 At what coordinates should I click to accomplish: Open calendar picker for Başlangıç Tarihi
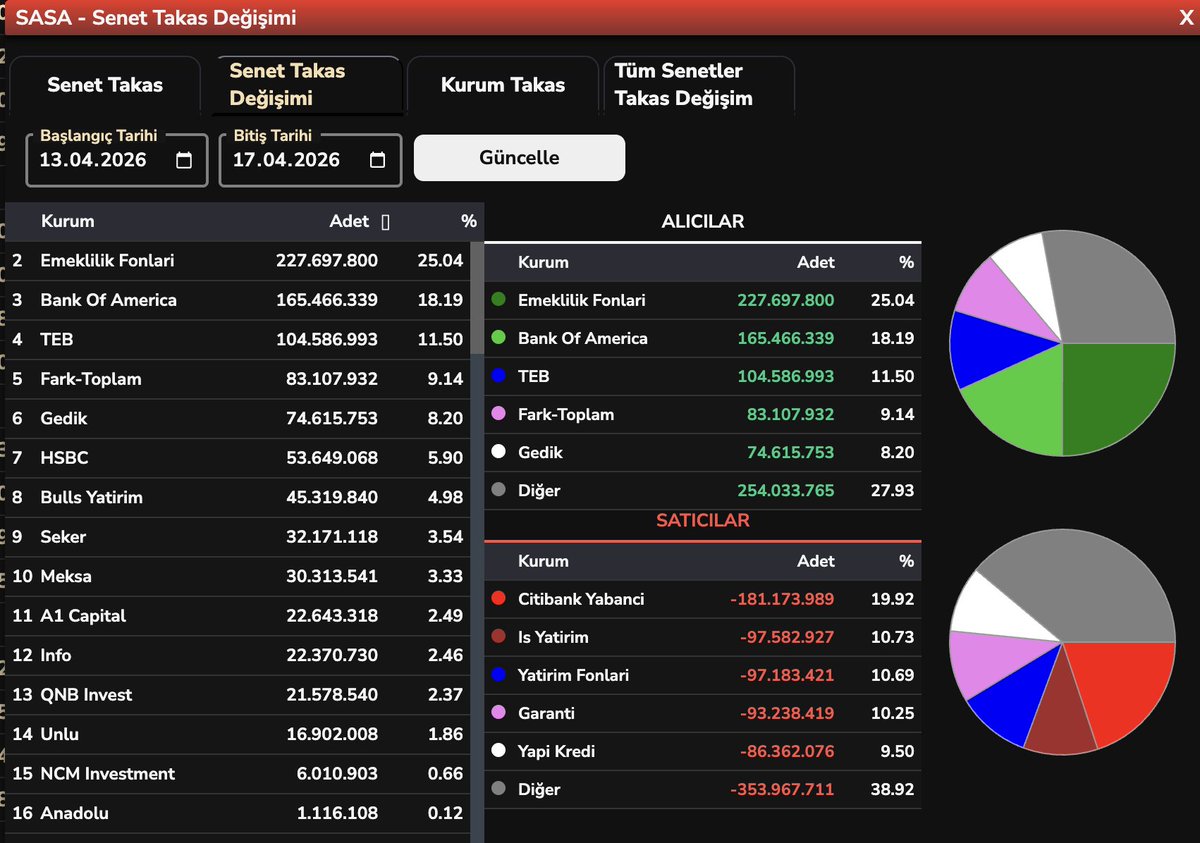pyautogui.click(x=184, y=160)
